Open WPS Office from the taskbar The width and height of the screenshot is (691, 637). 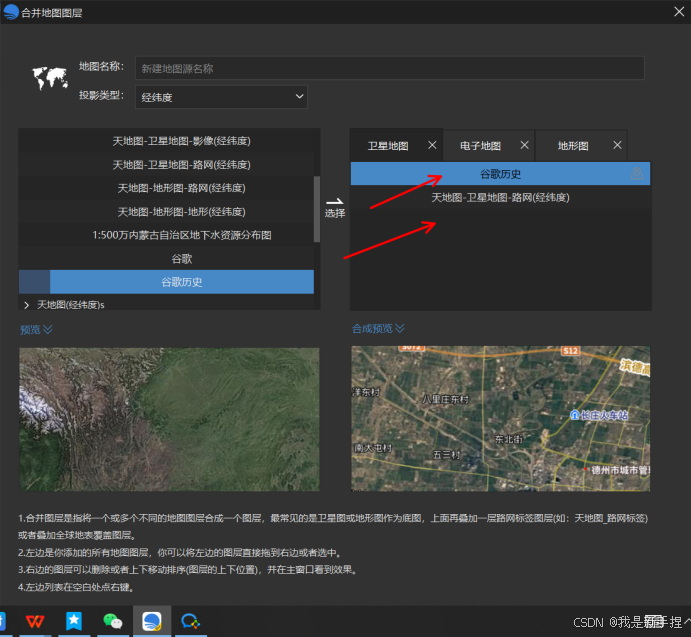pyautogui.click(x=35, y=621)
